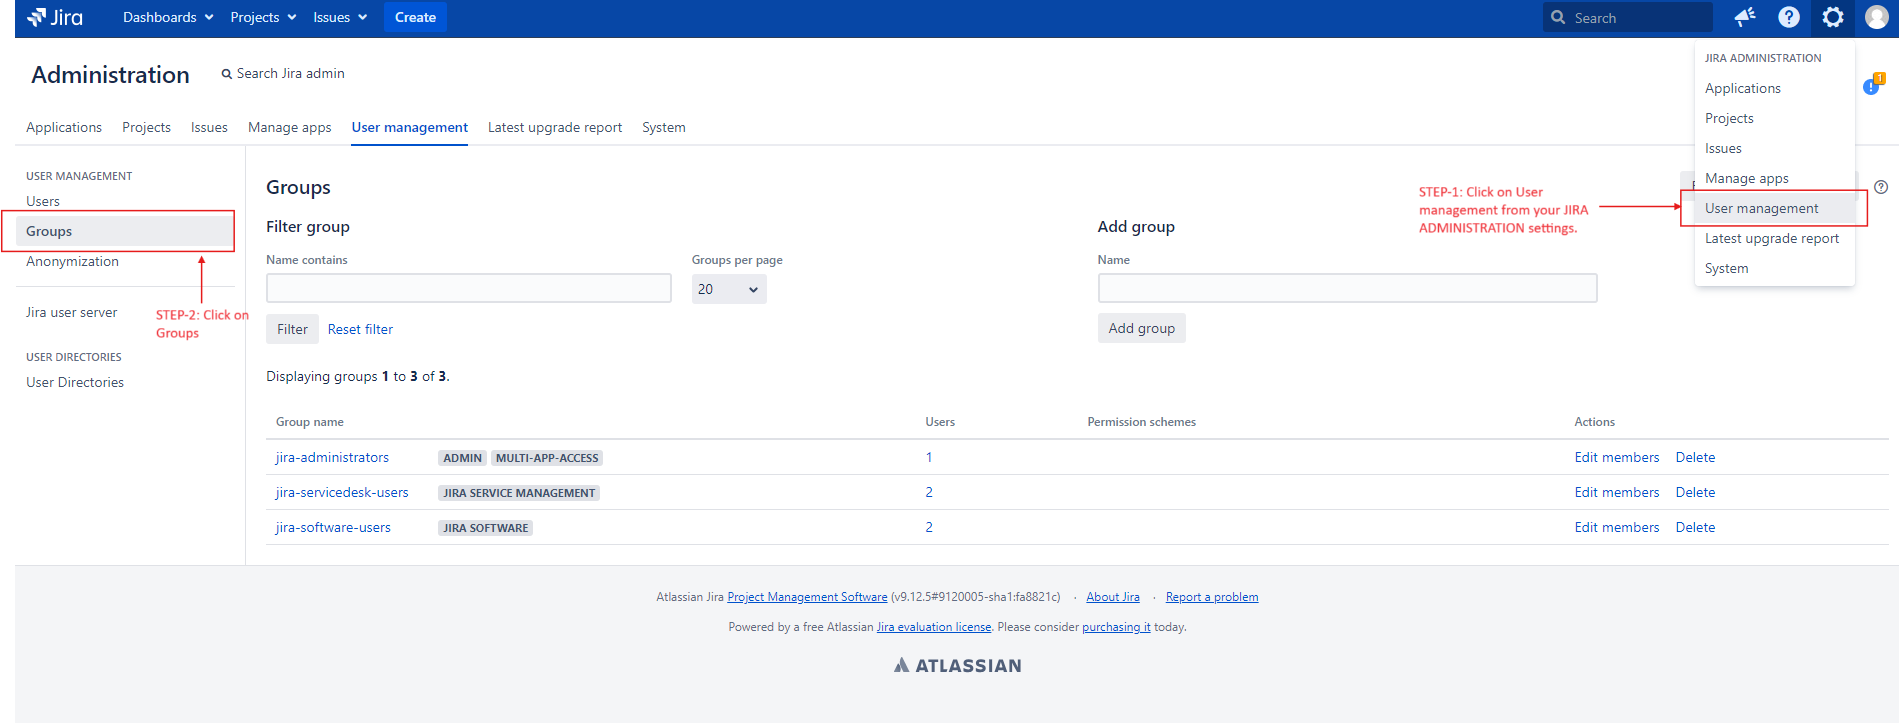Delete the jira-software-users group
This screenshot has height=723, width=1899.
point(1695,527)
